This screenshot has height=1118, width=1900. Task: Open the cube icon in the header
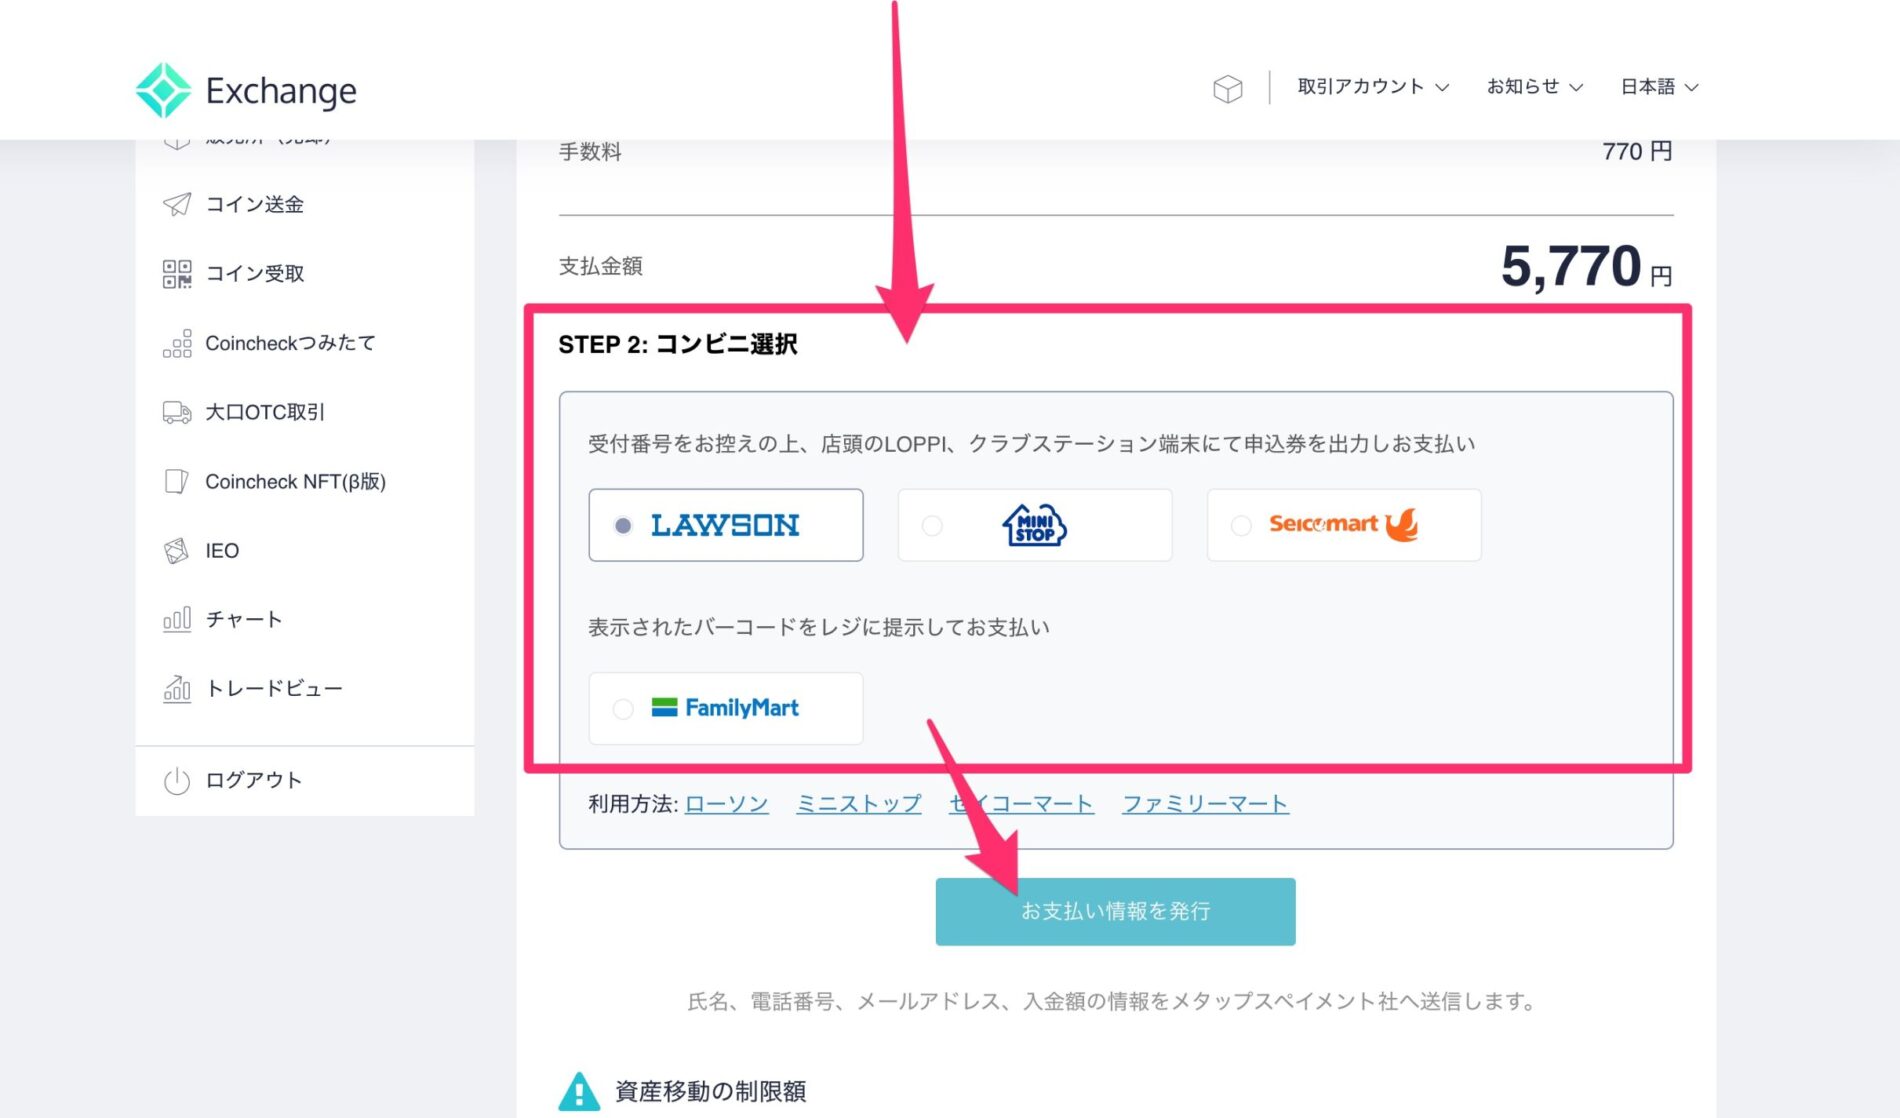coord(1227,89)
